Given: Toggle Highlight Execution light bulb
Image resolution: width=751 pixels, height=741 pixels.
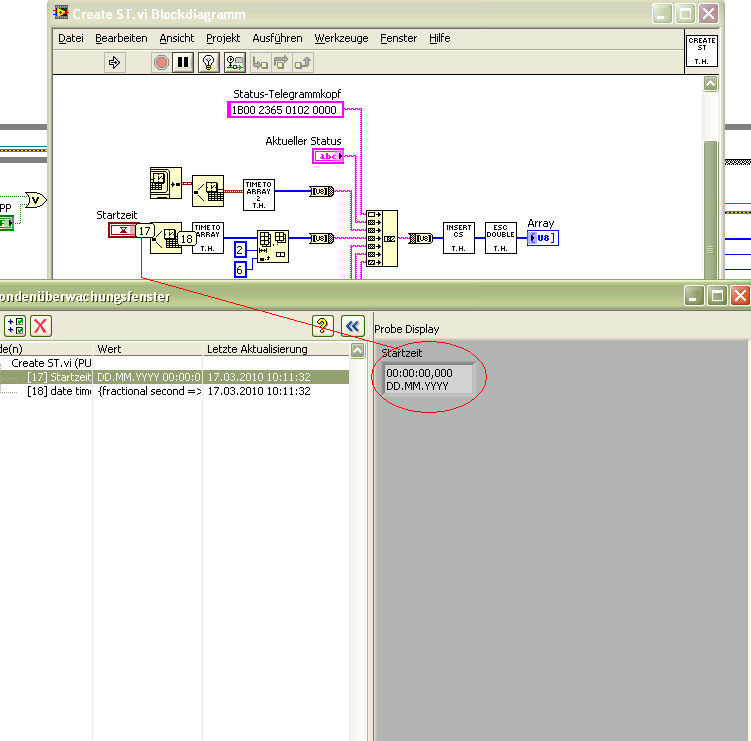Looking at the screenshot, I should (208, 63).
